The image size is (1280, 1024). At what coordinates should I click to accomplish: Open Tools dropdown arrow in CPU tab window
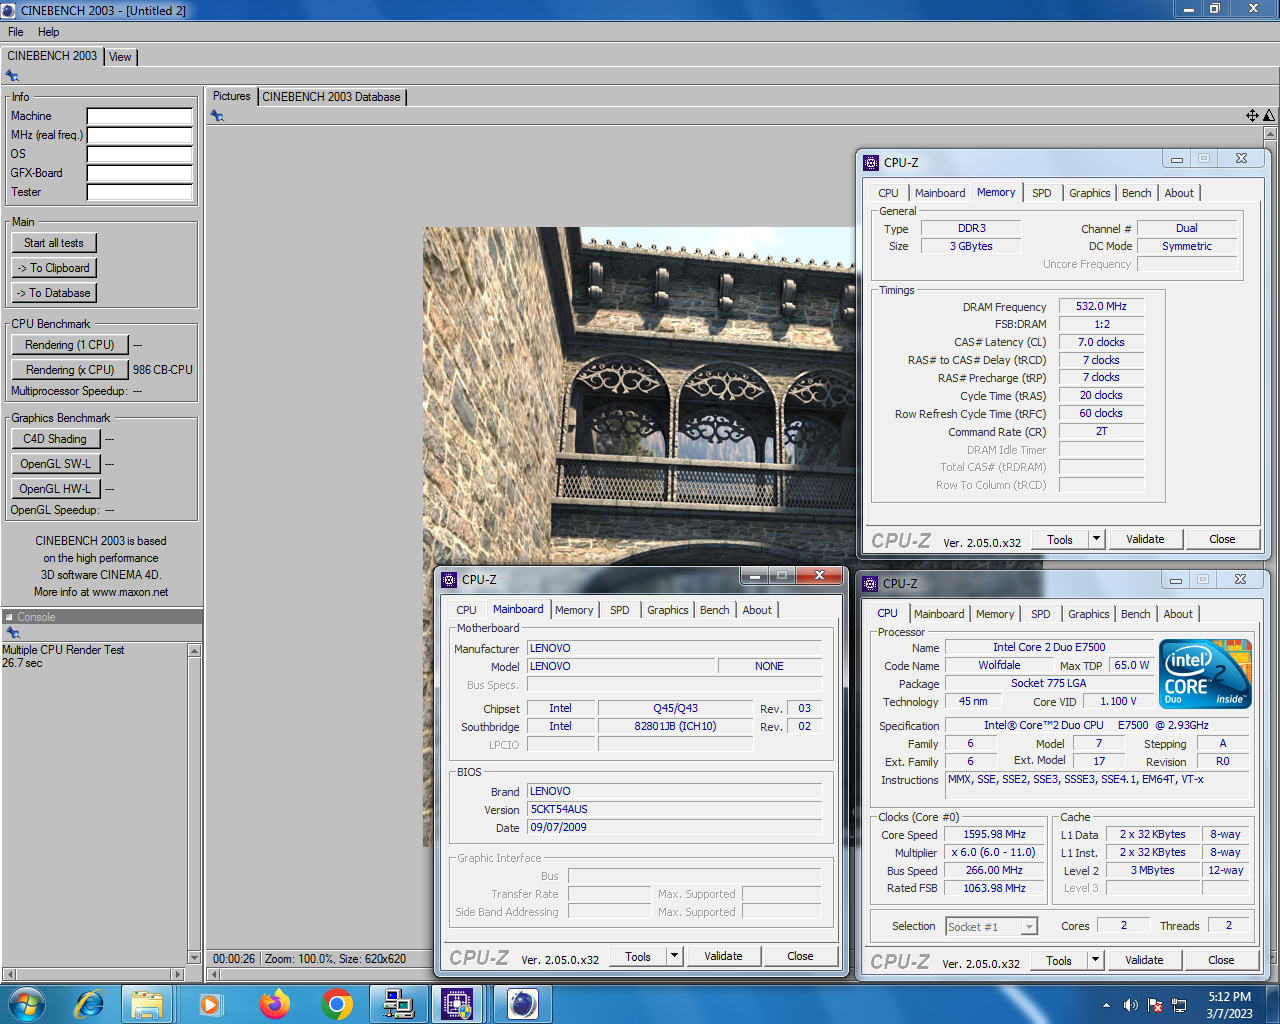[x=1095, y=960]
